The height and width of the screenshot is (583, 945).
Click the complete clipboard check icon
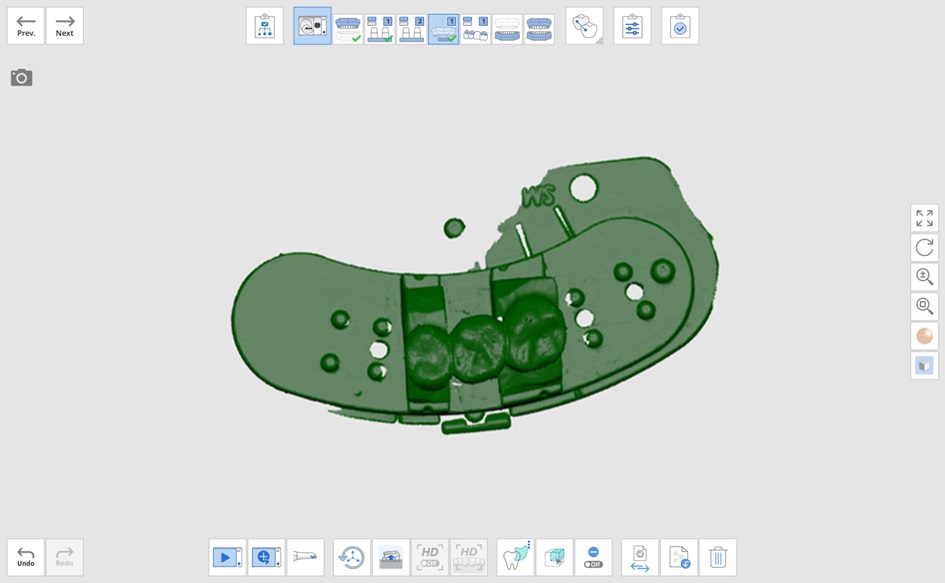[x=680, y=26]
